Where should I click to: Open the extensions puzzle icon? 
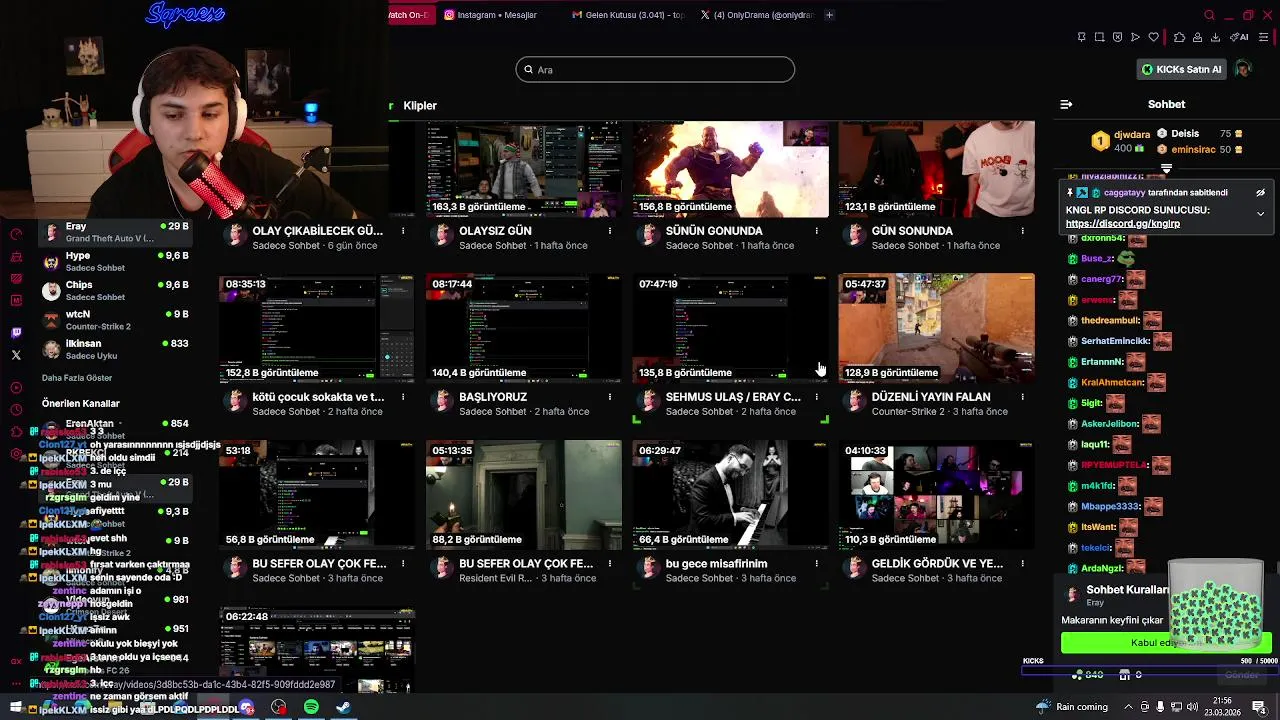tap(1179, 37)
